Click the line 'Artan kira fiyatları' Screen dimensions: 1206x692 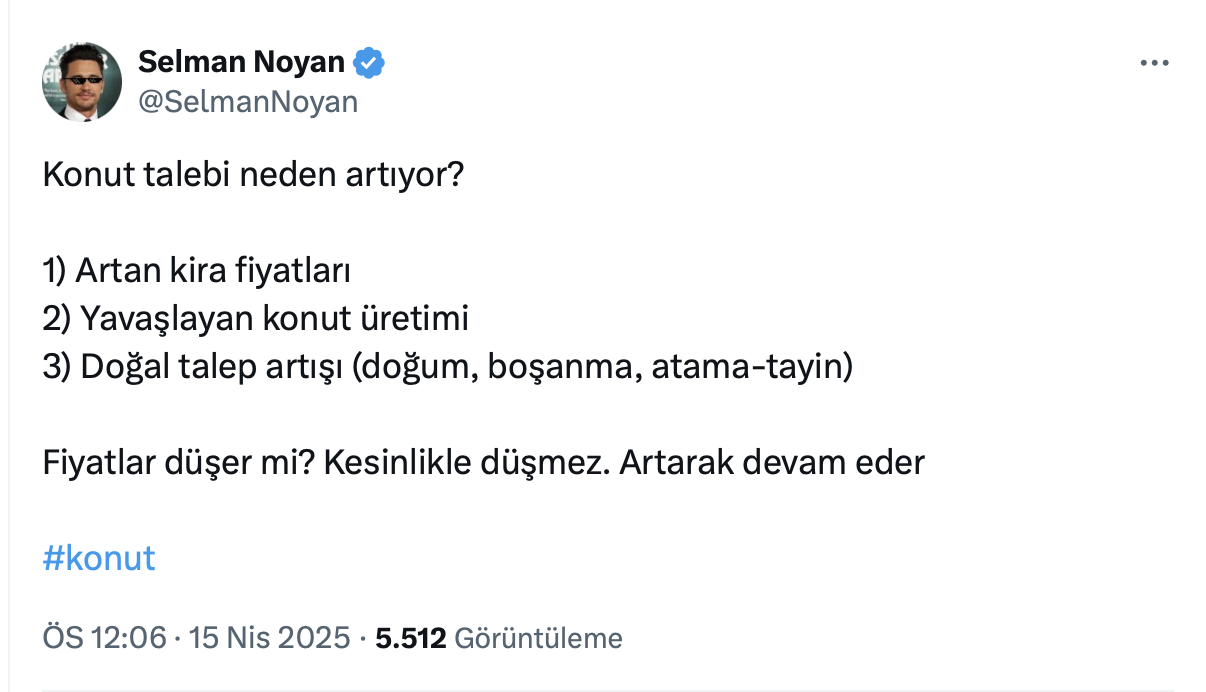coord(216,271)
